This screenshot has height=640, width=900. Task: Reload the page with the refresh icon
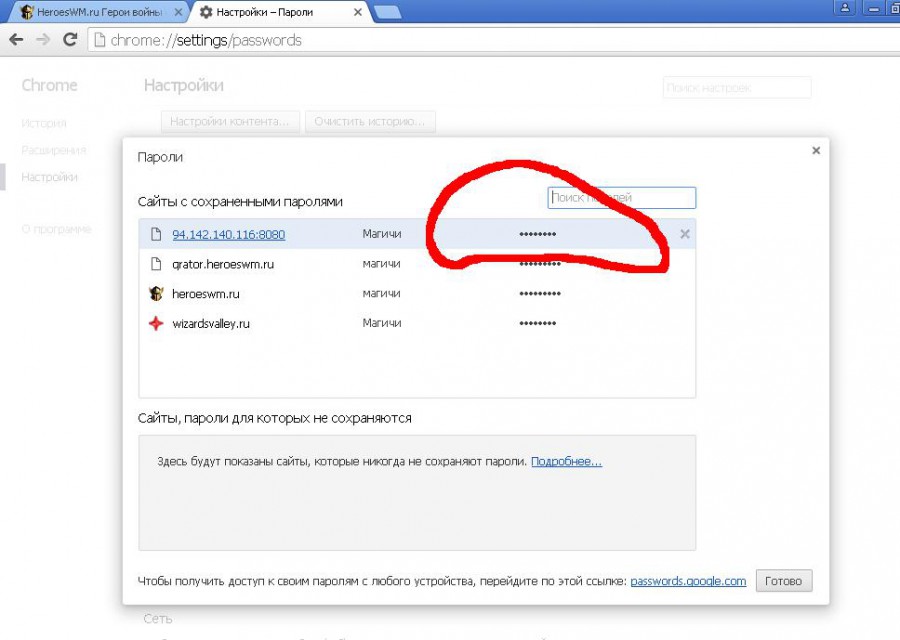click(70, 40)
